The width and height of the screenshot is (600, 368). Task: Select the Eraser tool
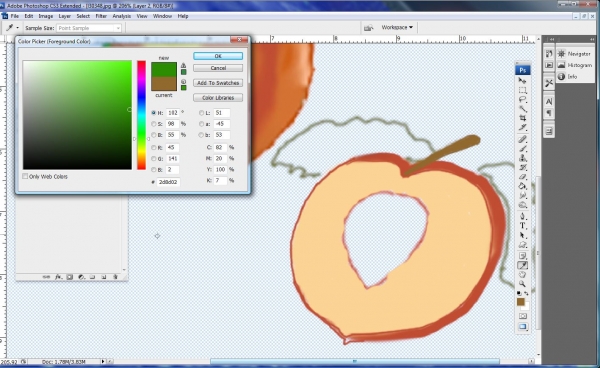522,177
